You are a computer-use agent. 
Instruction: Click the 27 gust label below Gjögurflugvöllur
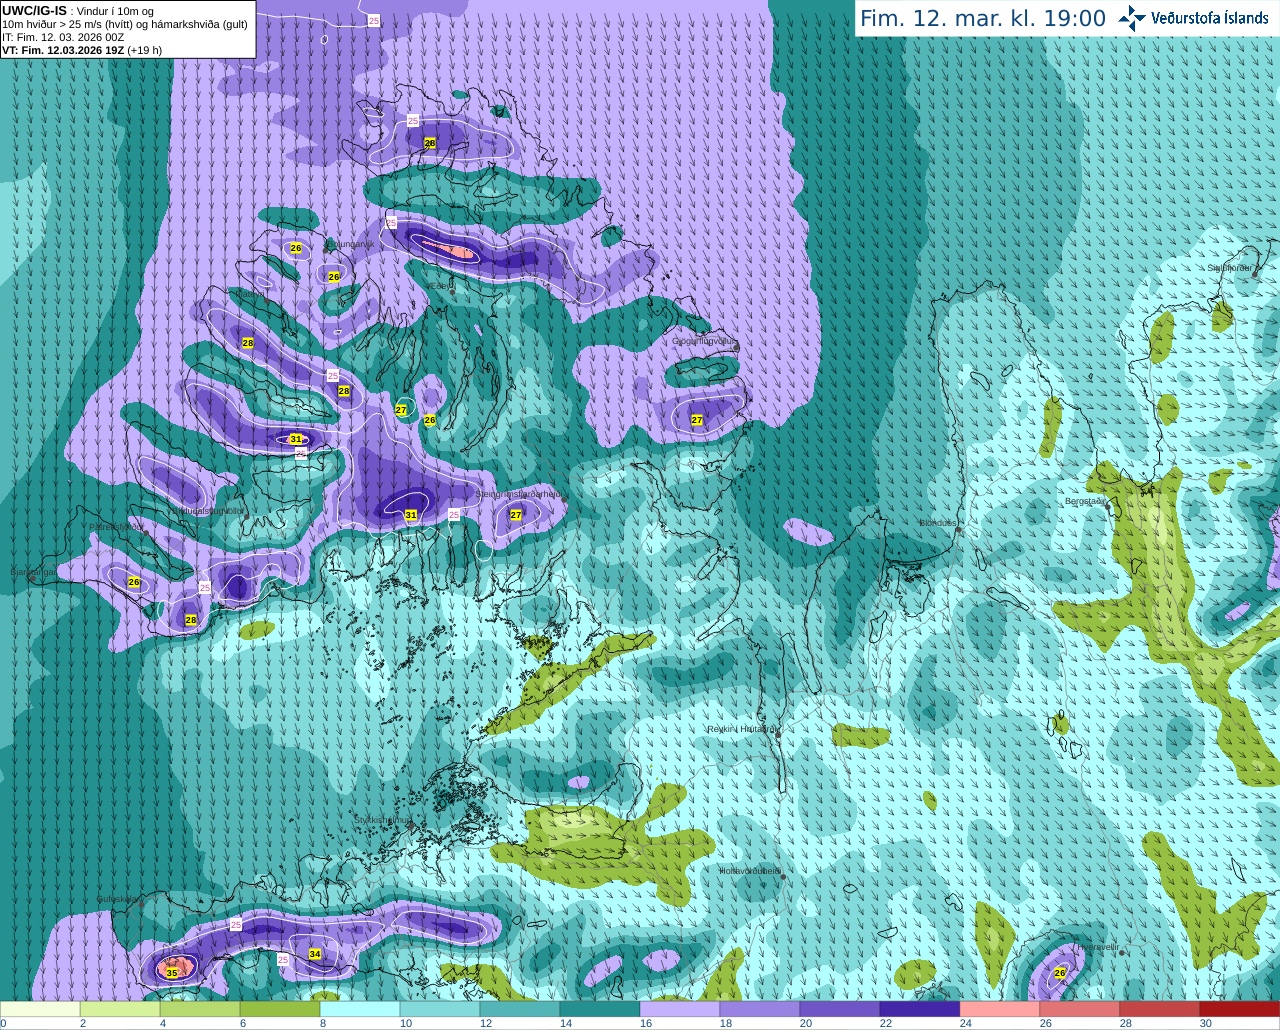(697, 420)
